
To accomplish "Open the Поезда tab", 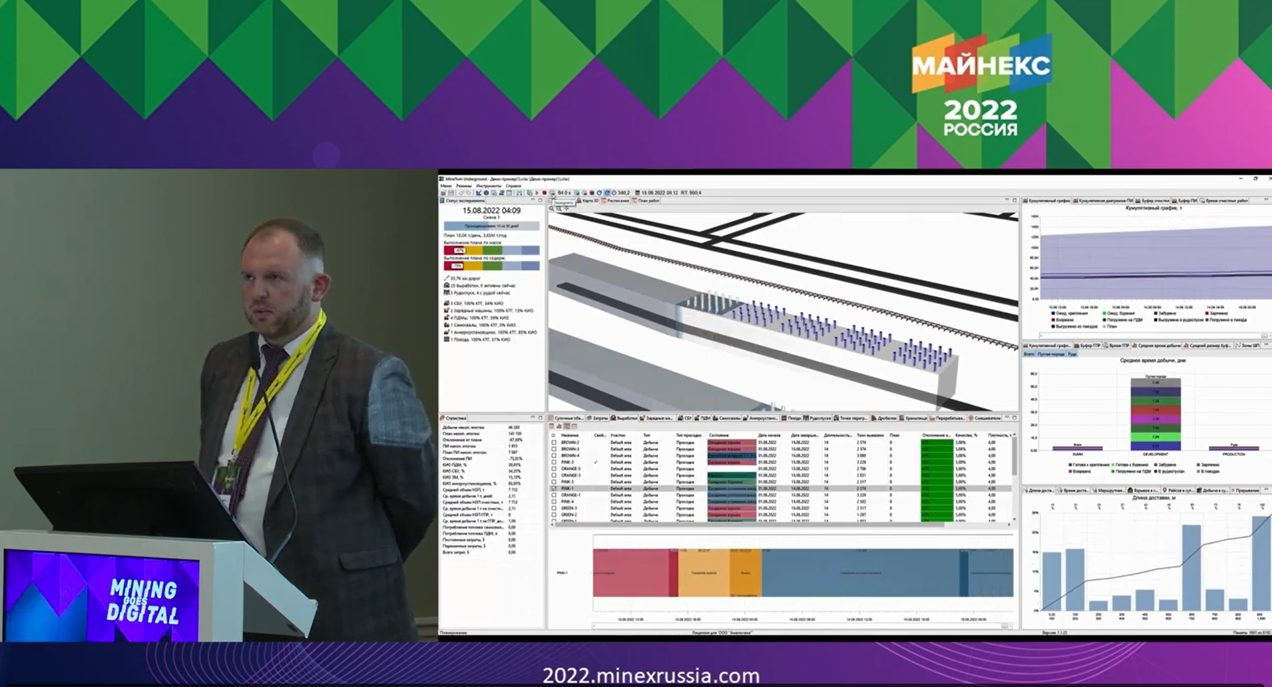I will point(792,418).
